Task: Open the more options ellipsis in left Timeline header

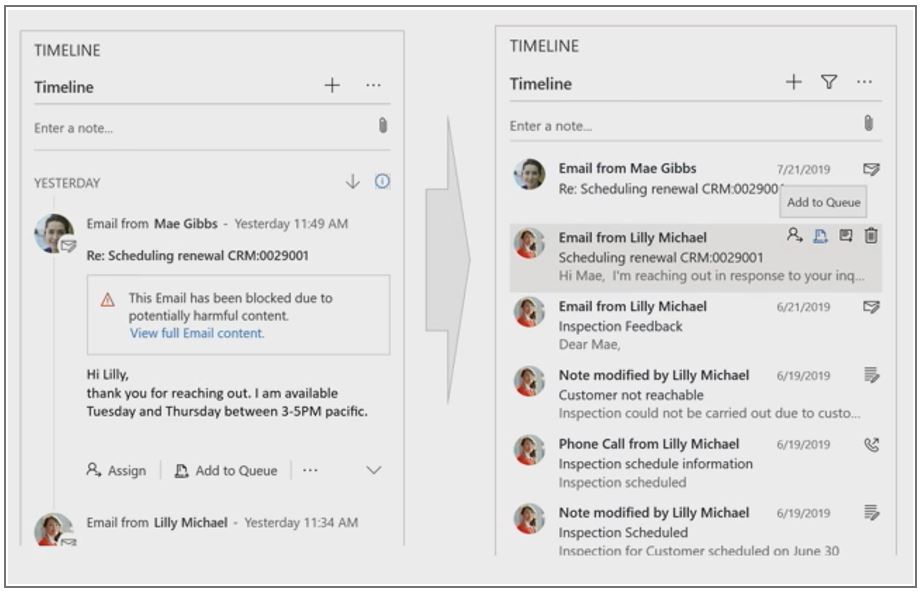Action: point(373,85)
